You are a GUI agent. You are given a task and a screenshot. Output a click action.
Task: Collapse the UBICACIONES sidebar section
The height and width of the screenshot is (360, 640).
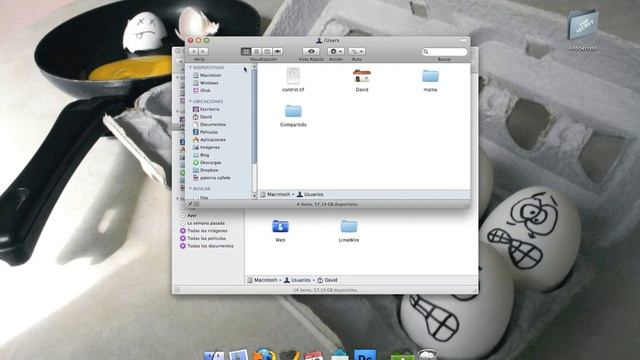point(190,101)
